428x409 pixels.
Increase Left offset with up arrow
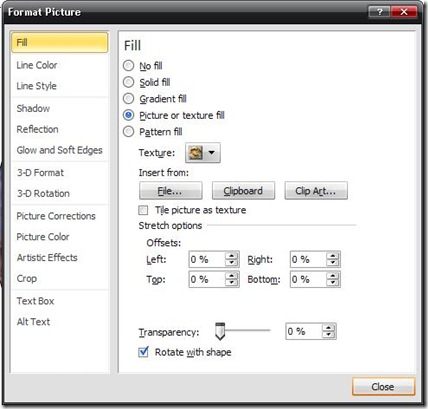coord(232,256)
